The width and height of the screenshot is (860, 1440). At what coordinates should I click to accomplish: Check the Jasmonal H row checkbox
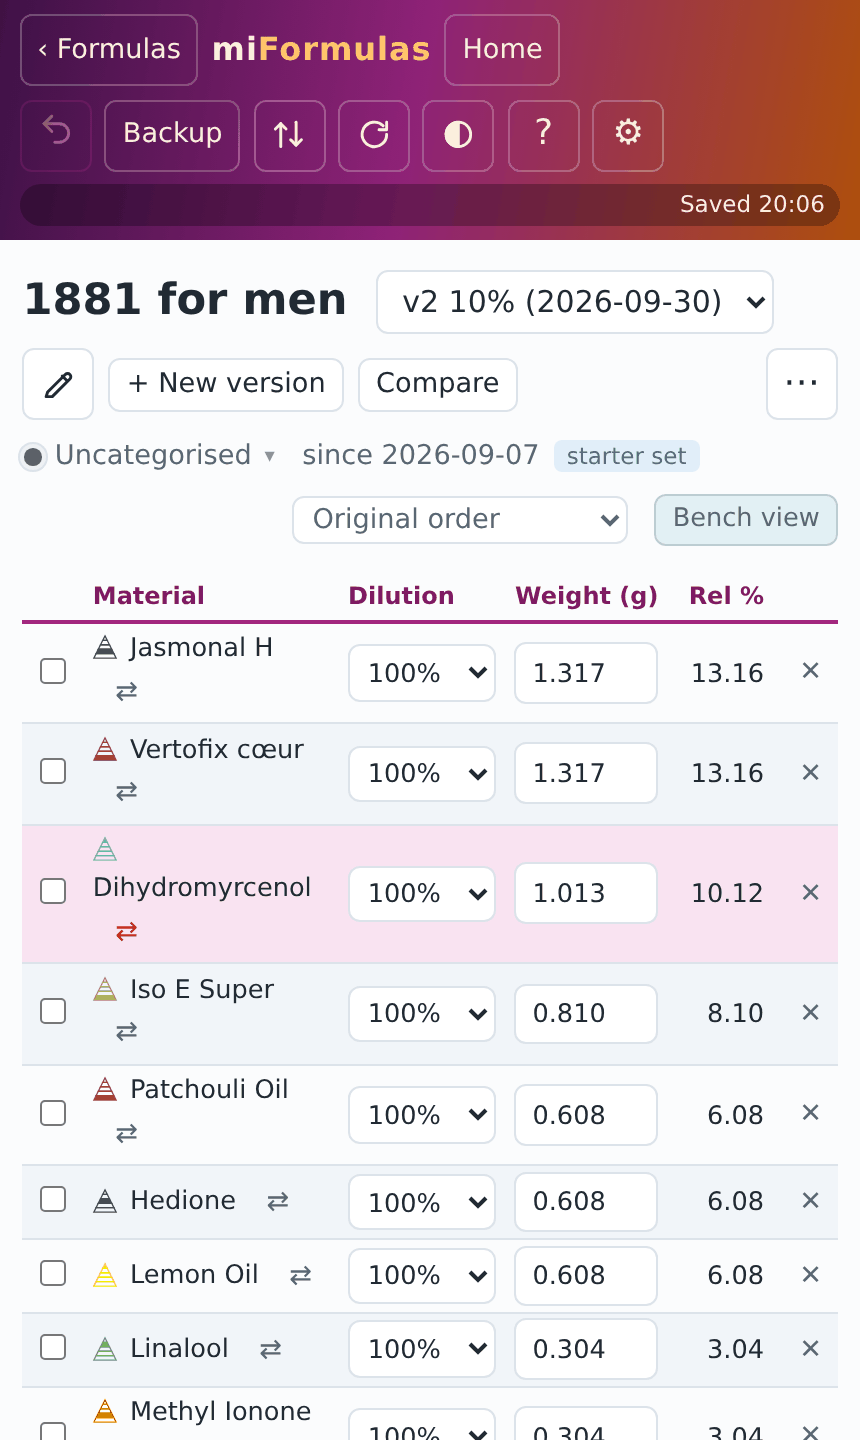53,671
